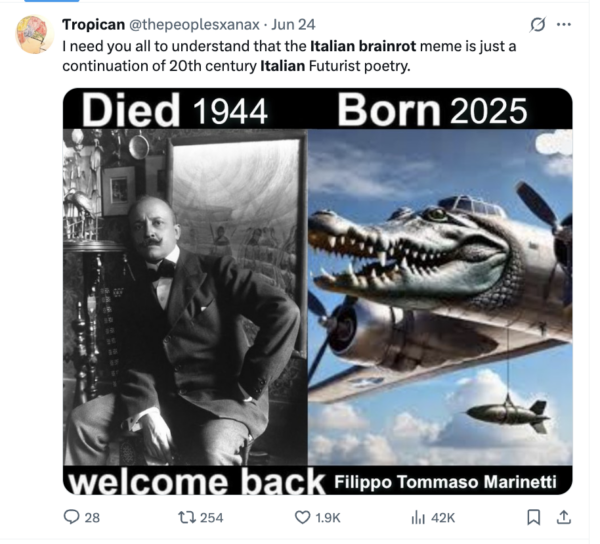Click the Tropican display name

(93, 24)
